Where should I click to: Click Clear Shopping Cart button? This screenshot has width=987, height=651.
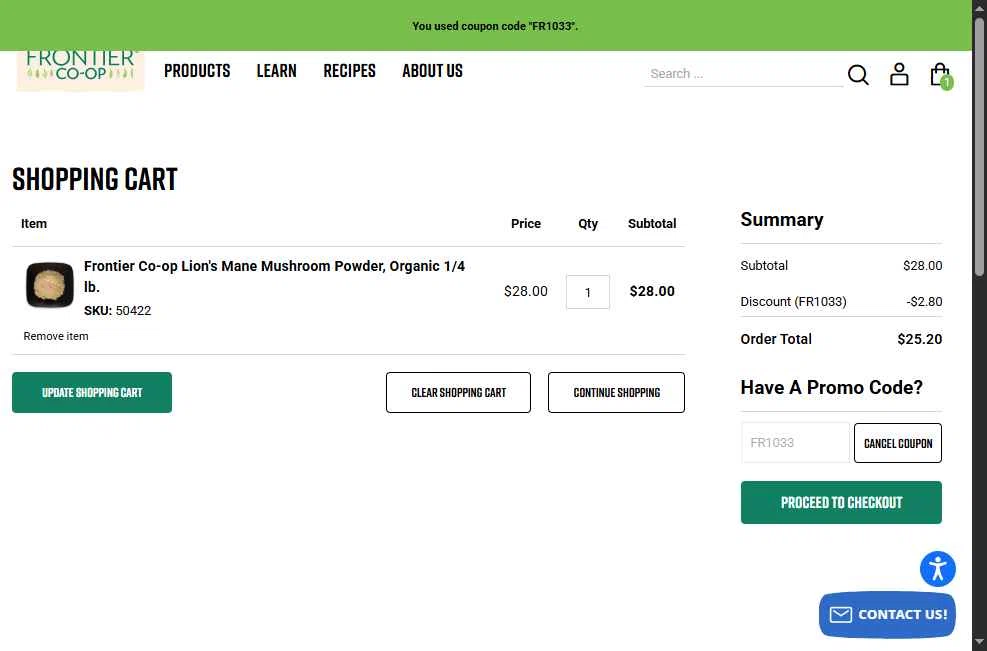tap(458, 392)
